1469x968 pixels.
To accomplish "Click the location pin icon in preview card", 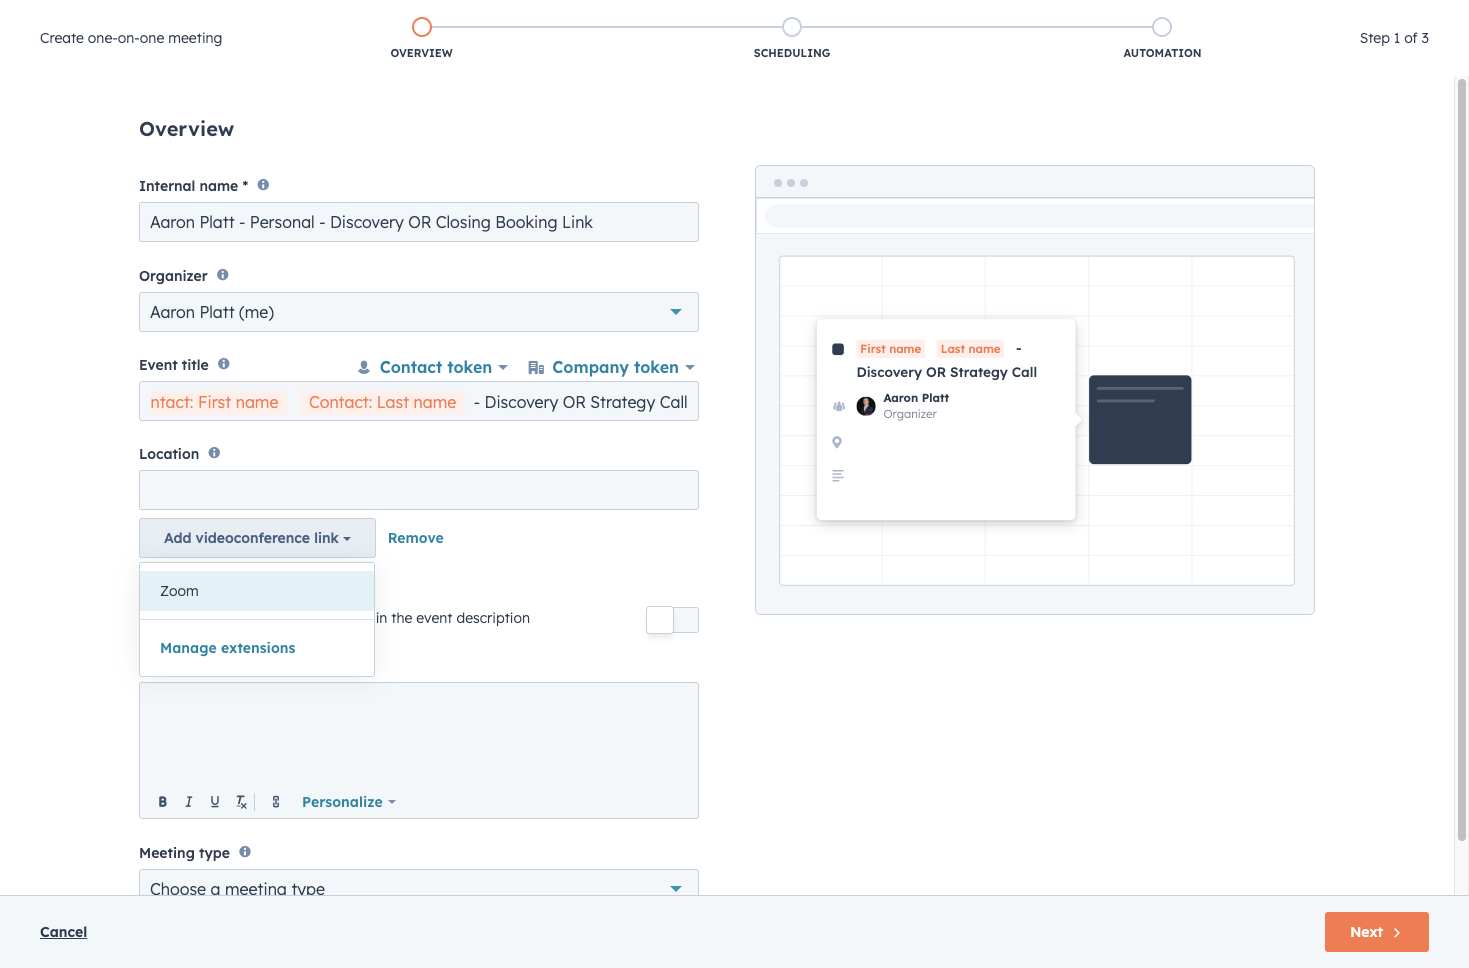I will tap(837, 442).
